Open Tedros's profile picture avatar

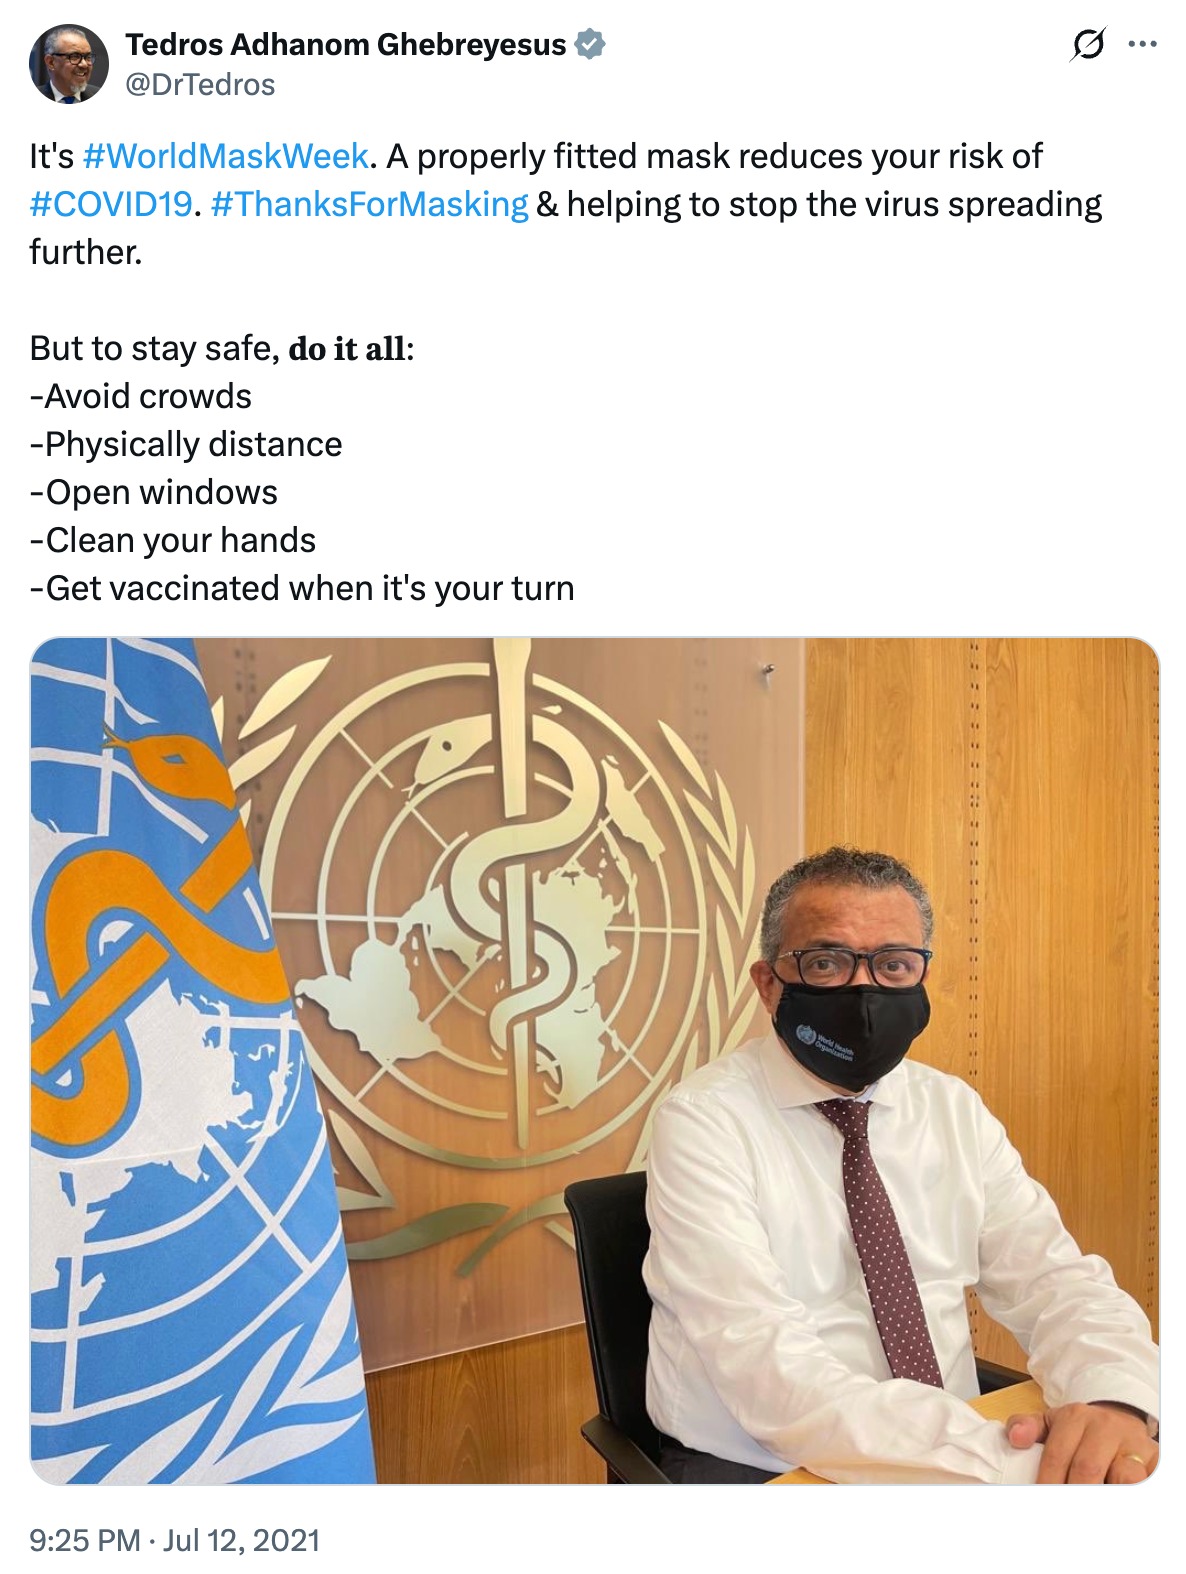click(68, 64)
